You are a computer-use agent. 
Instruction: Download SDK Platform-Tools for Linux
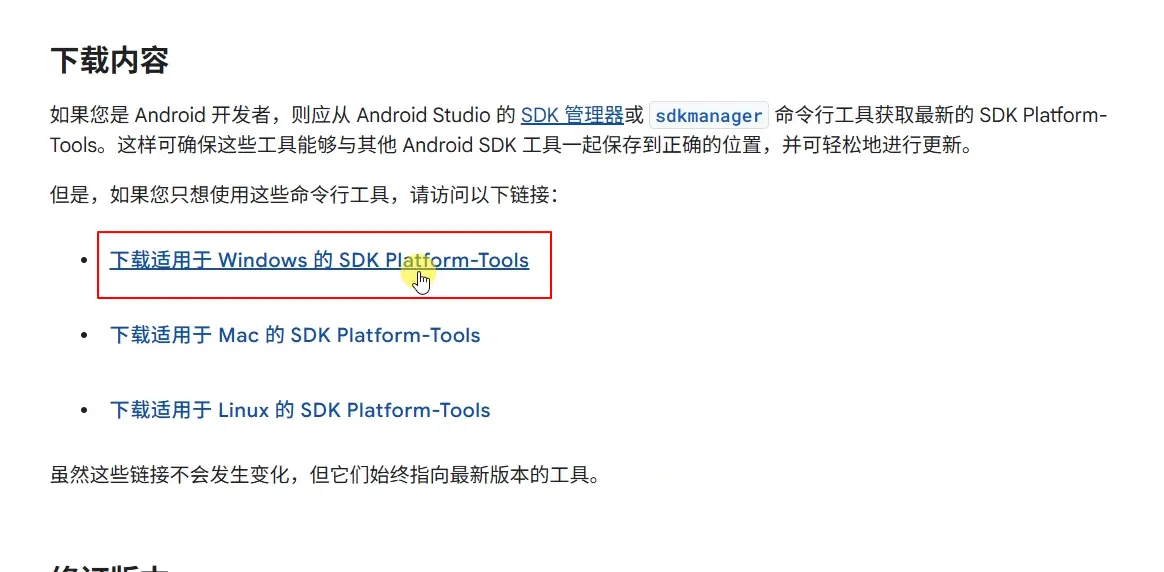[300, 410]
